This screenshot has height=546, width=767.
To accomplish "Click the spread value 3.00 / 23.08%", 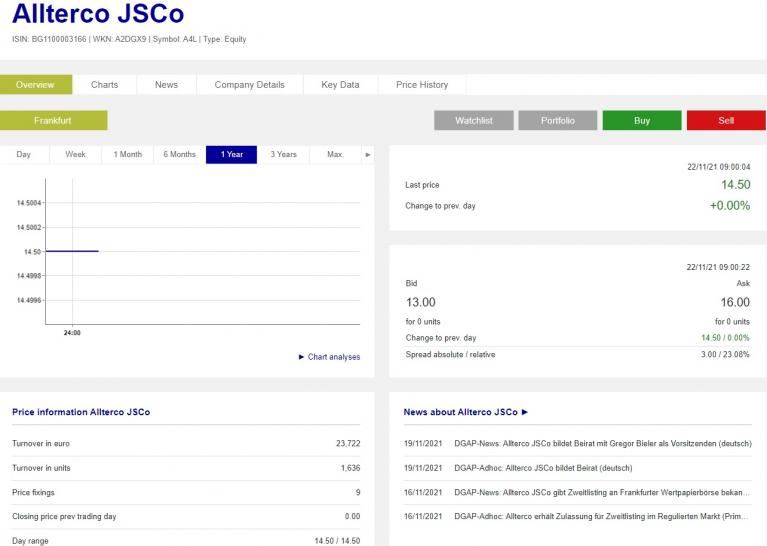I will pyautogui.click(x=725, y=354).
